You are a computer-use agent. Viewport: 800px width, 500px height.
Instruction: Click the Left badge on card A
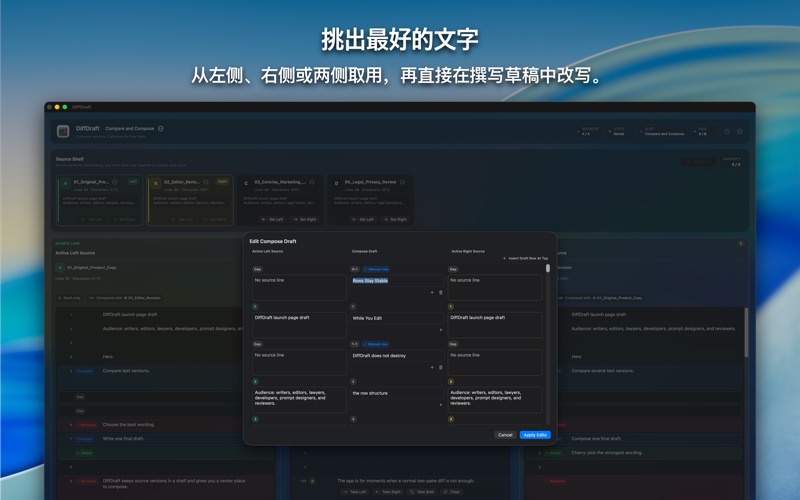coord(133,182)
